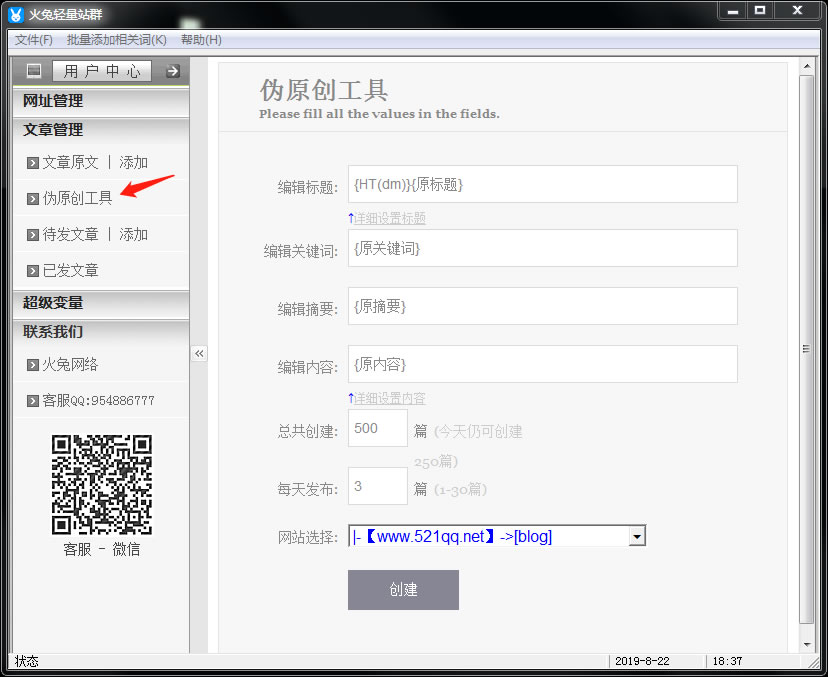Click the arrow icon beside 已发文章

pyautogui.click(x=33, y=271)
